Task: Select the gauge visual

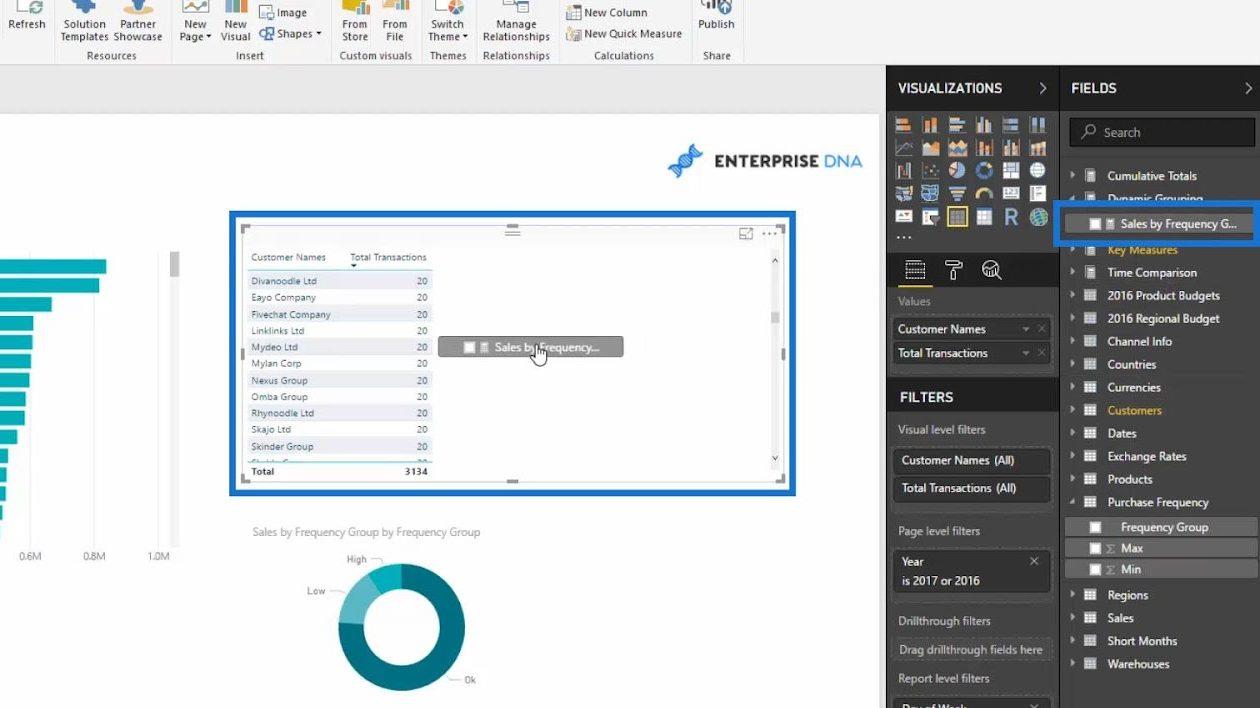Action: 984,193
